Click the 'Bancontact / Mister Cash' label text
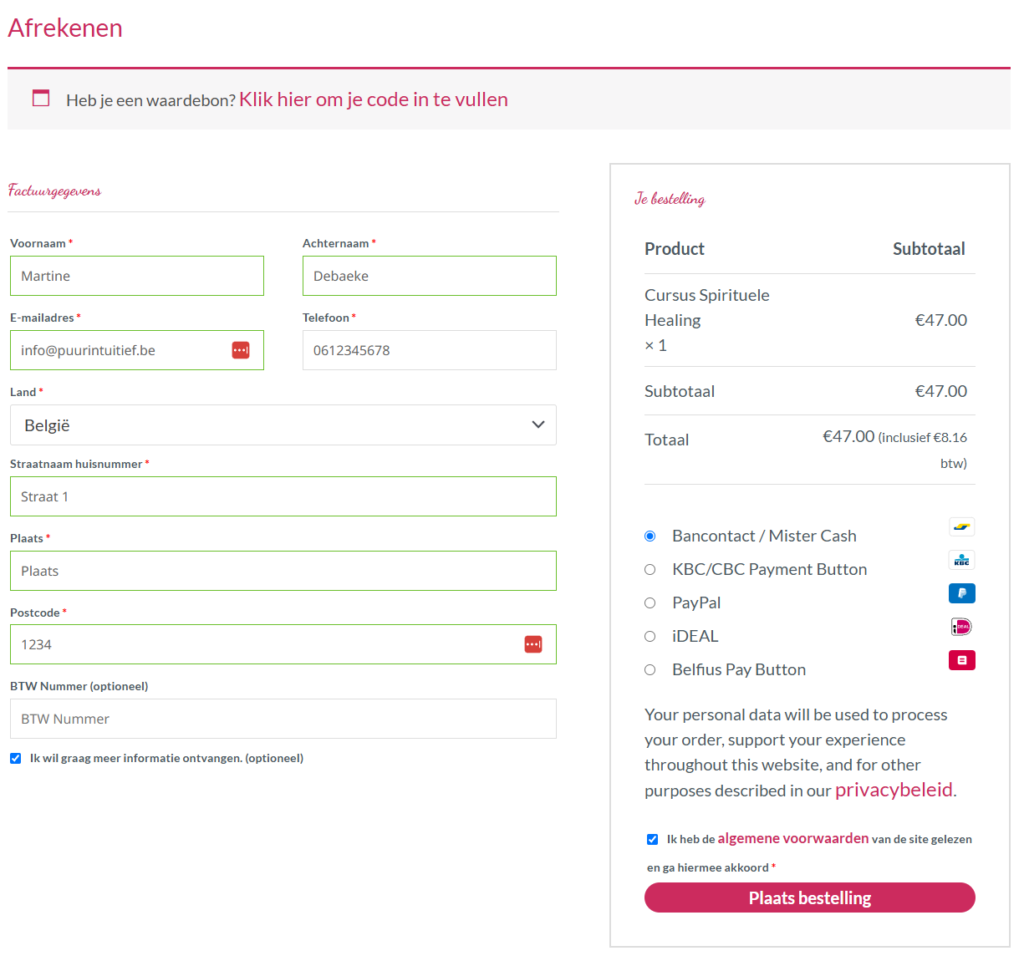This screenshot has width=1024, height=961. click(x=764, y=536)
